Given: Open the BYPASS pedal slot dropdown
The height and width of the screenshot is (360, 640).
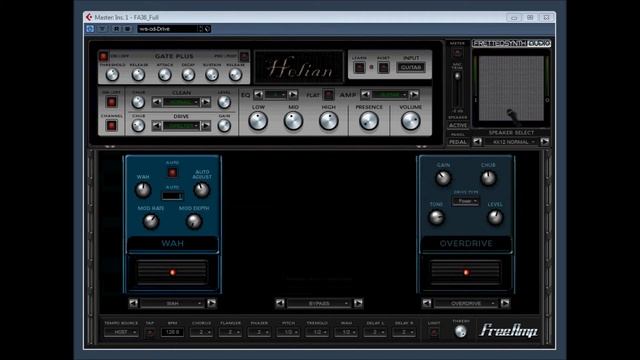Looking at the screenshot, I should coord(319,303).
